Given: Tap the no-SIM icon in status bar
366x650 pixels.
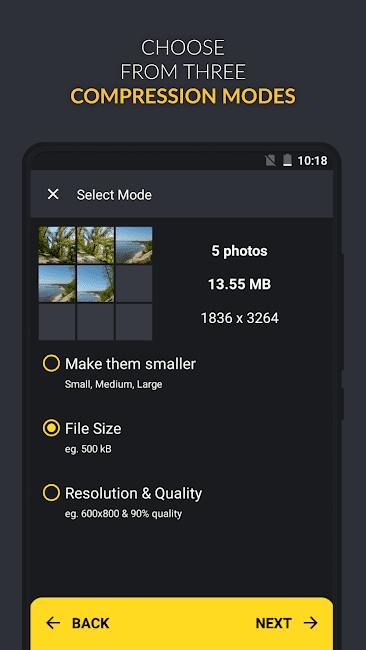Looking at the screenshot, I should (270, 160).
